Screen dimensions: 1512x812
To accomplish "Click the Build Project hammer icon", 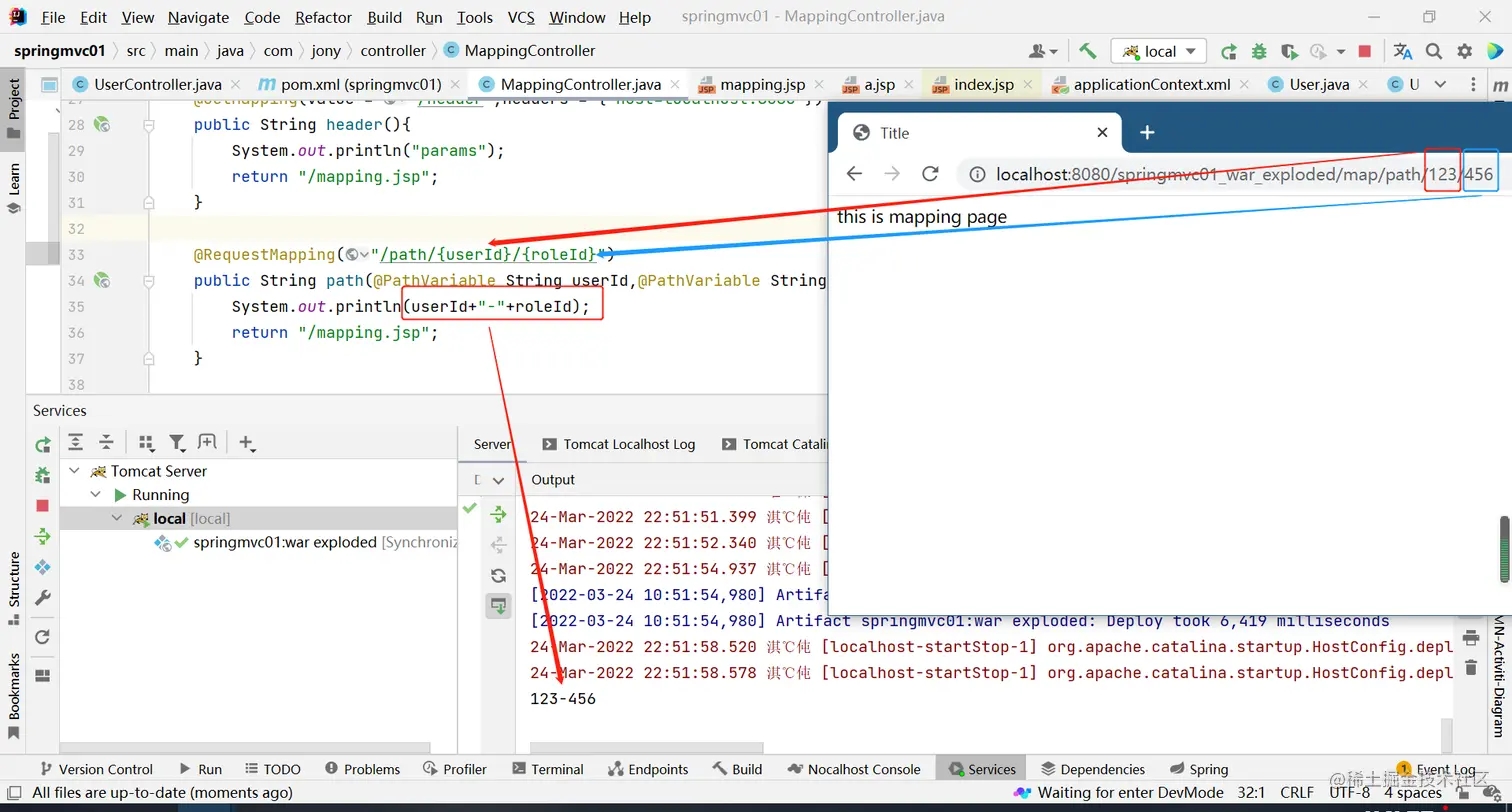I will click(x=1088, y=51).
